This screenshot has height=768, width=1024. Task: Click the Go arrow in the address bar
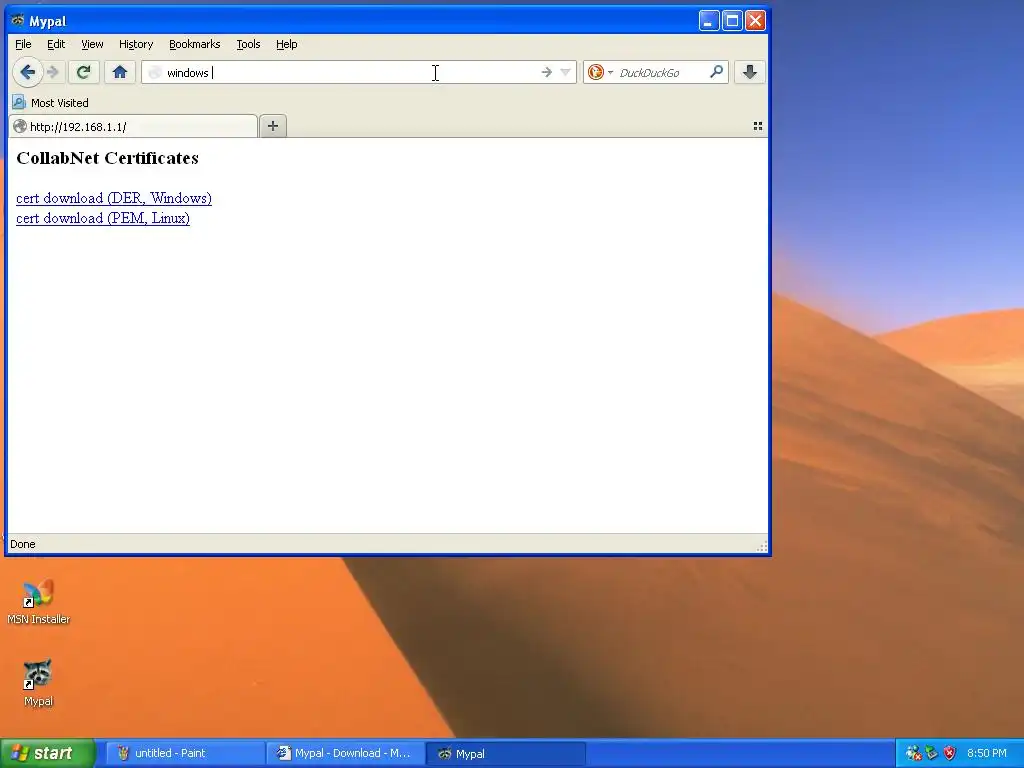(547, 72)
